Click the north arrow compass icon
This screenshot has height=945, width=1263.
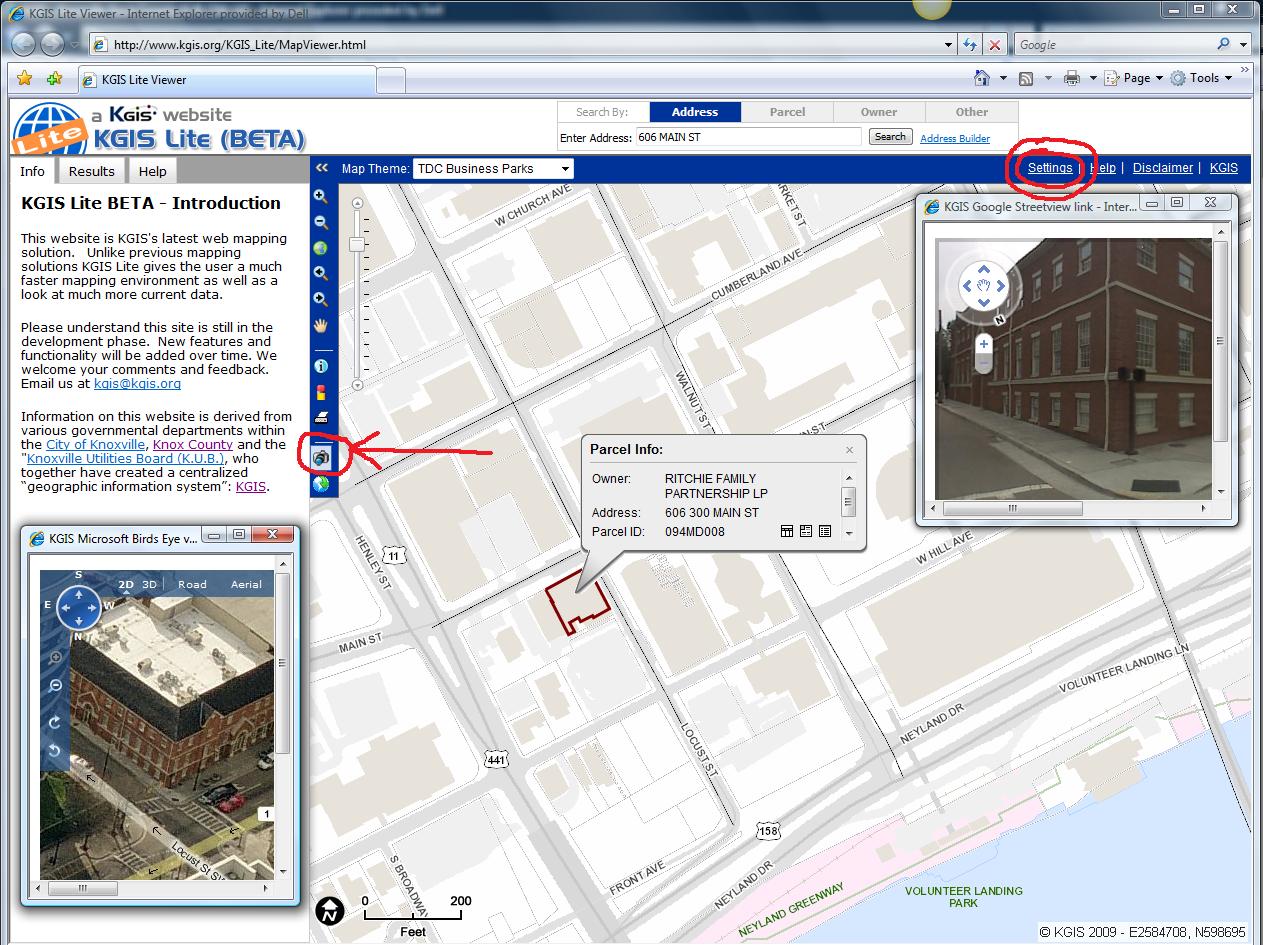pyautogui.click(x=331, y=910)
